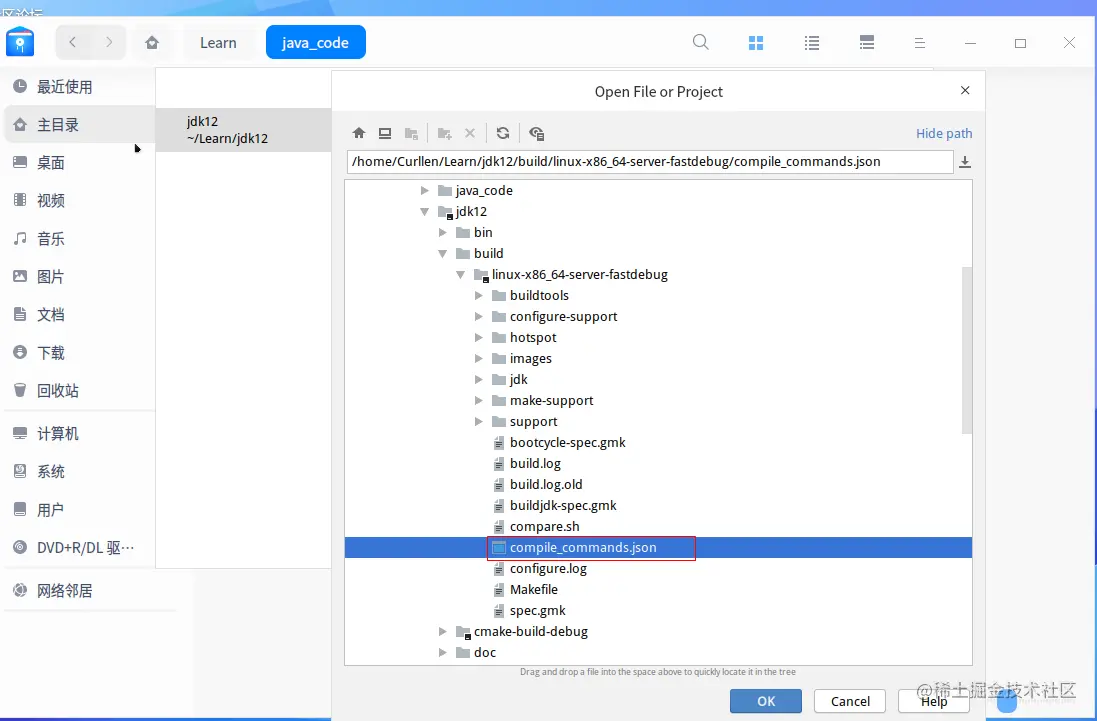Click the Help button
Screen dimensions: 1097x721
coord(934,701)
